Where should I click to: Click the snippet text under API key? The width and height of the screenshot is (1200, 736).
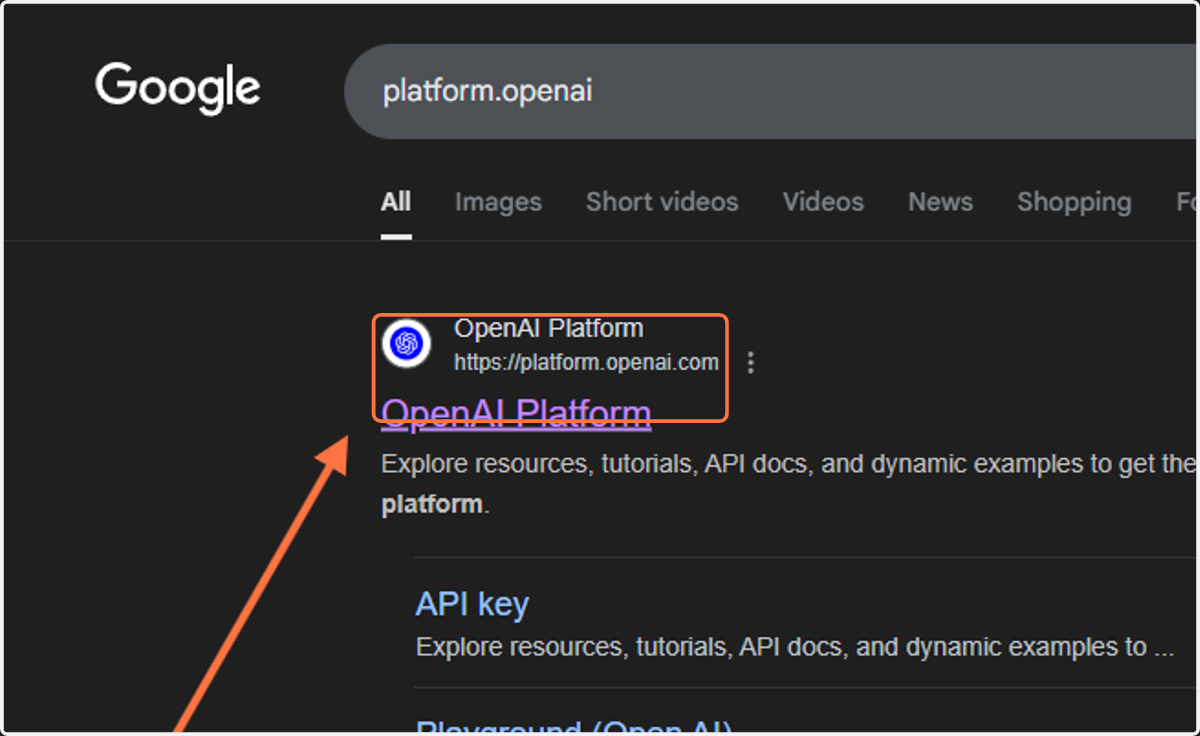click(795, 647)
